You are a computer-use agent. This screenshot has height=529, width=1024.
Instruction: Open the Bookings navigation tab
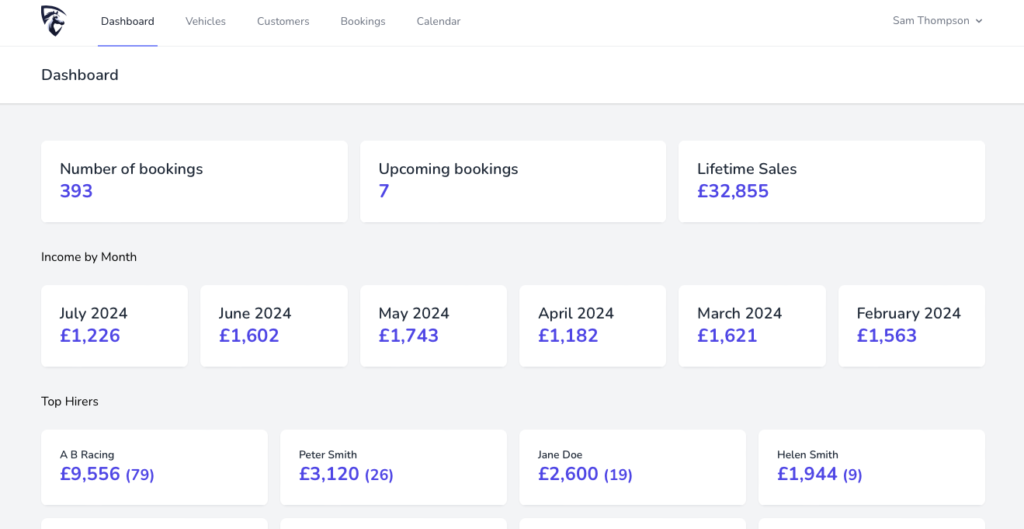pos(363,22)
